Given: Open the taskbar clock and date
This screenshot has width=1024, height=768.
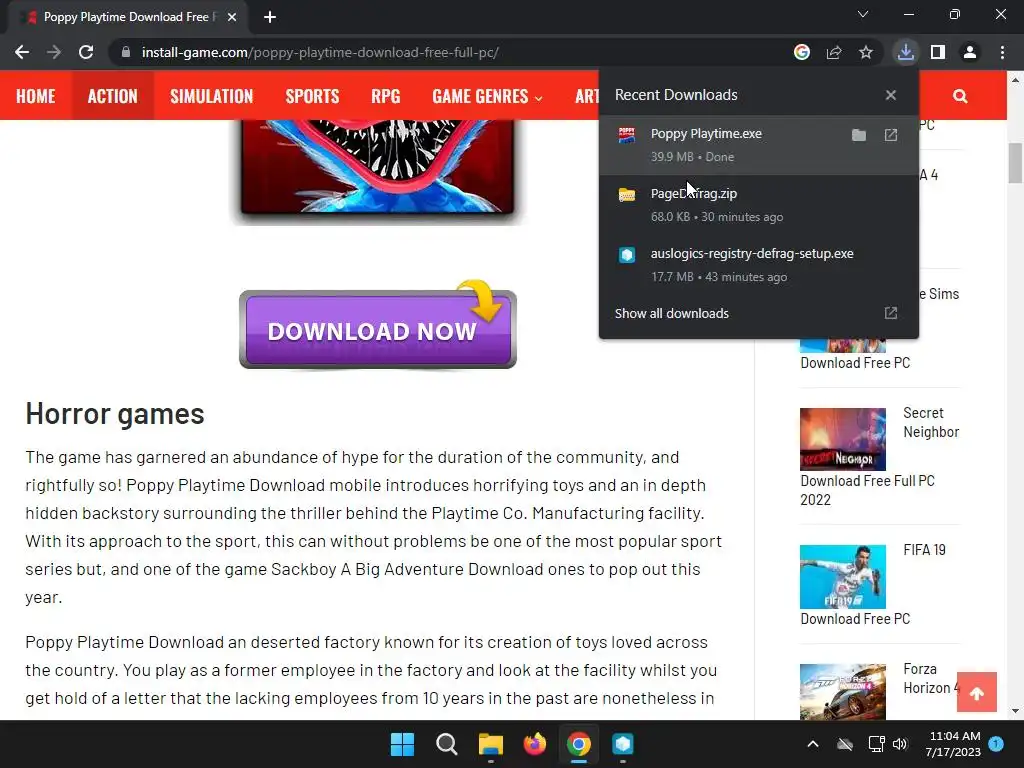Looking at the screenshot, I should (x=953, y=744).
